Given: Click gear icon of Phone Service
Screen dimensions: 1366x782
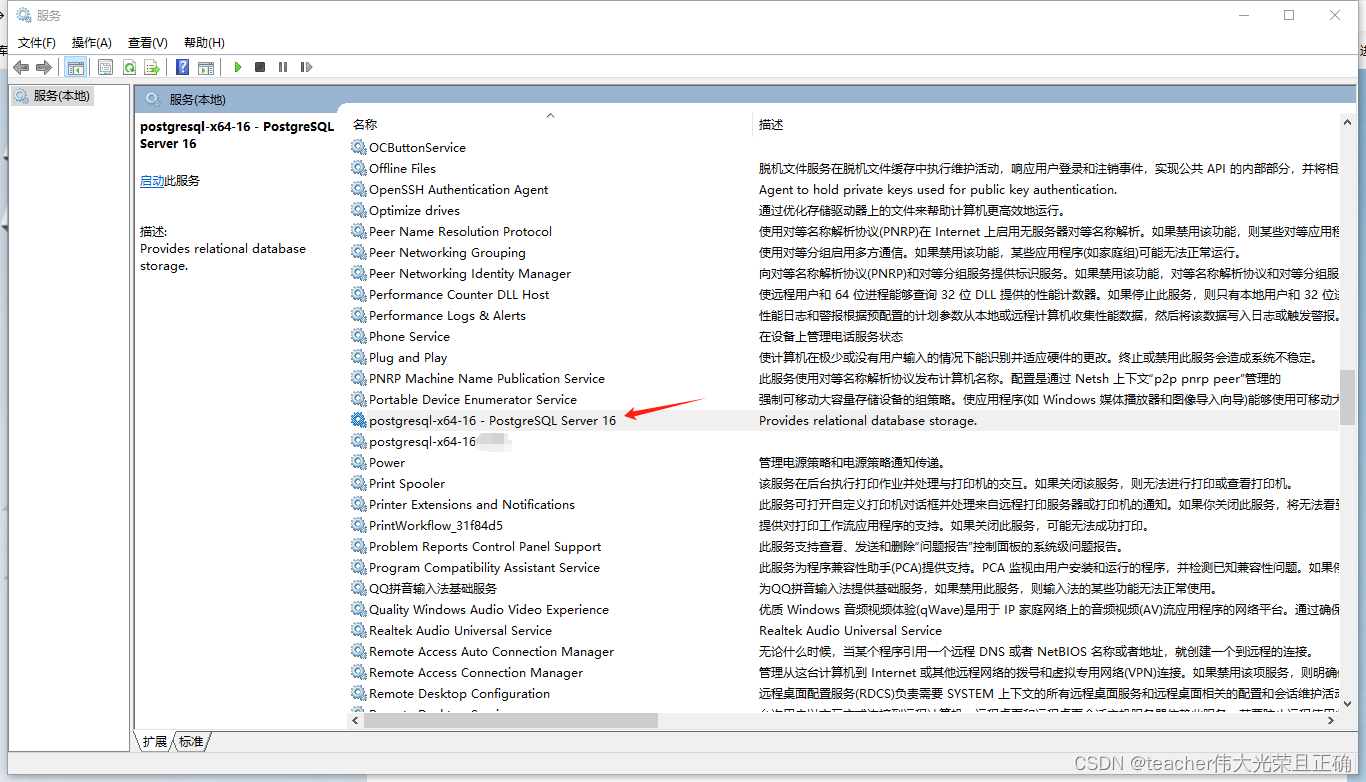Looking at the screenshot, I should coord(359,336).
